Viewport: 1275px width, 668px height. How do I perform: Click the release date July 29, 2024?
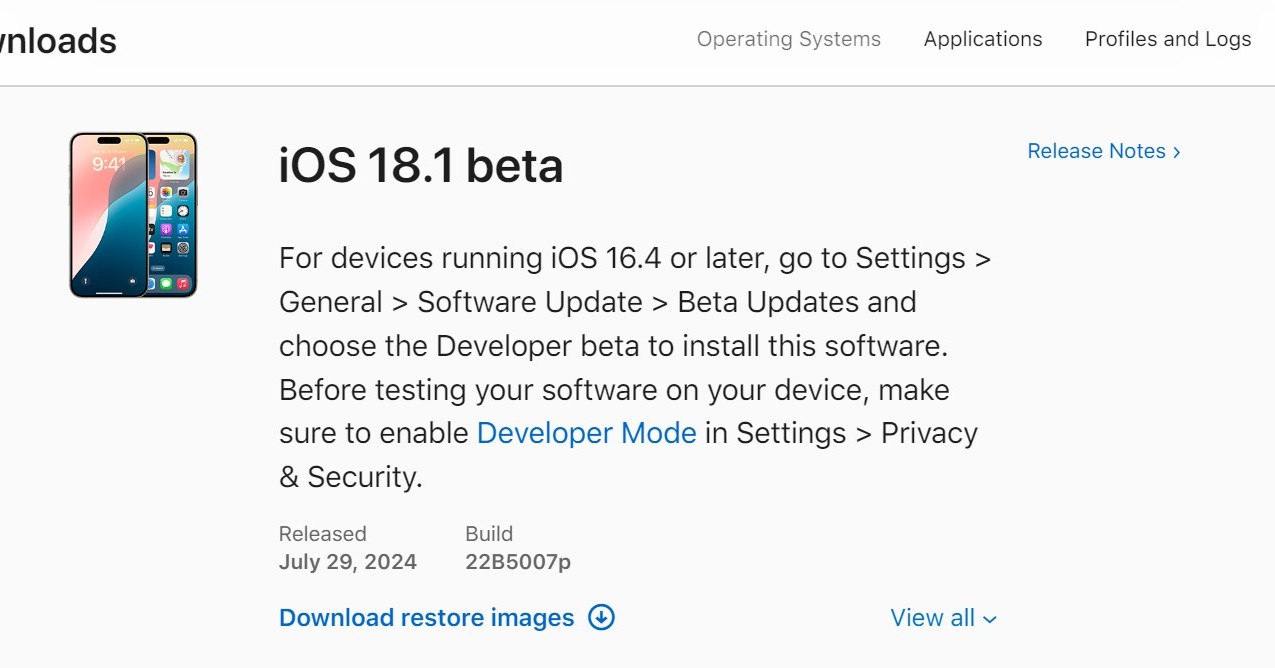coord(347,562)
